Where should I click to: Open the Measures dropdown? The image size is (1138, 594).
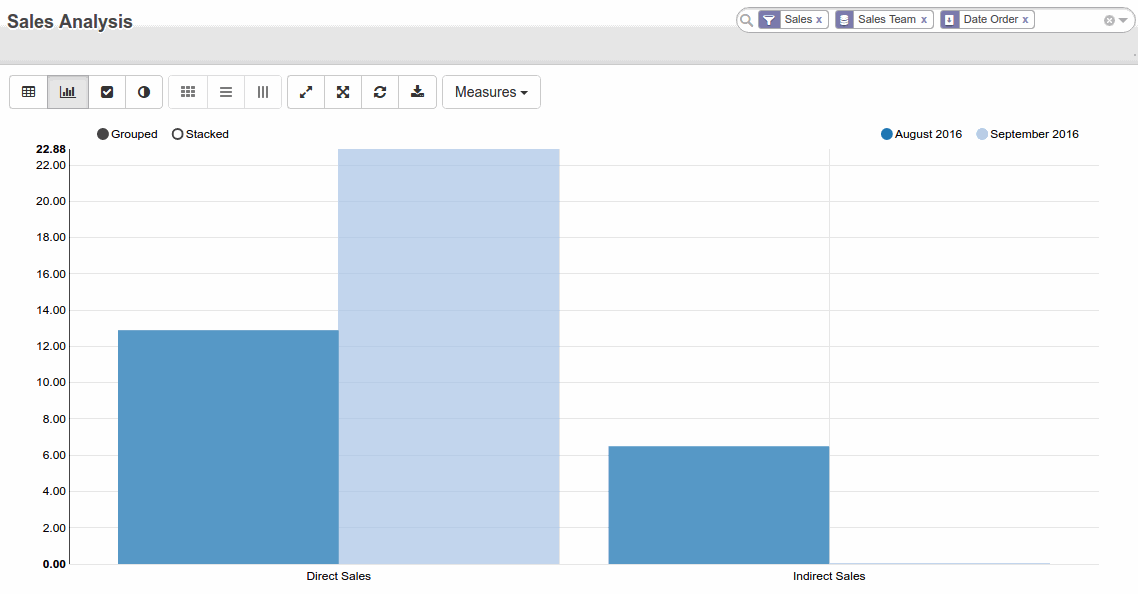pos(491,92)
